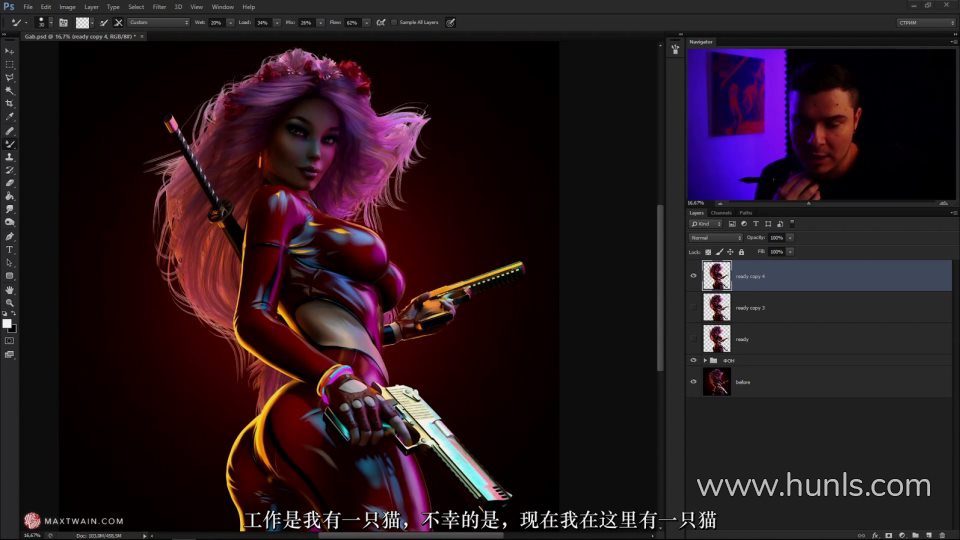Viewport: 960px width, 540px height.
Task: Select the Pen tool
Action: (x=9, y=236)
